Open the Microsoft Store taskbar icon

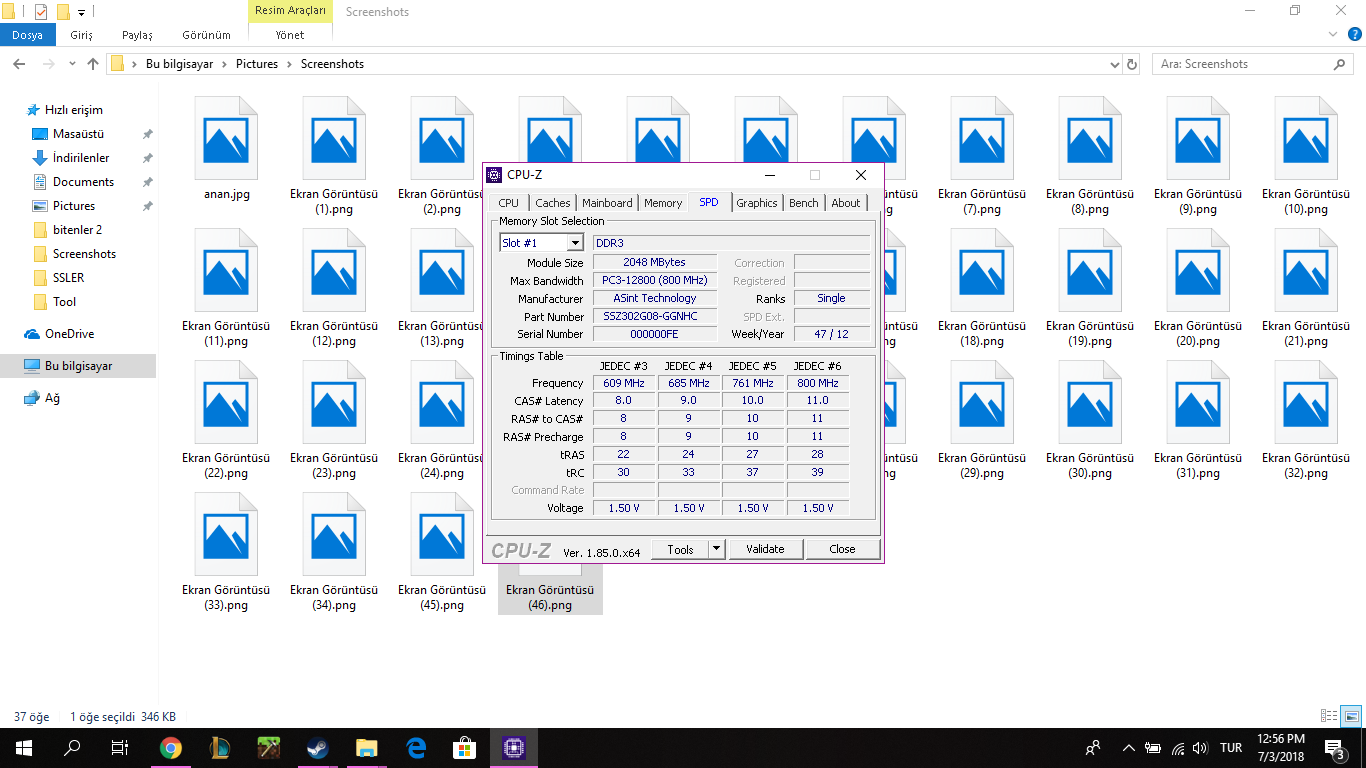[465, 748]
